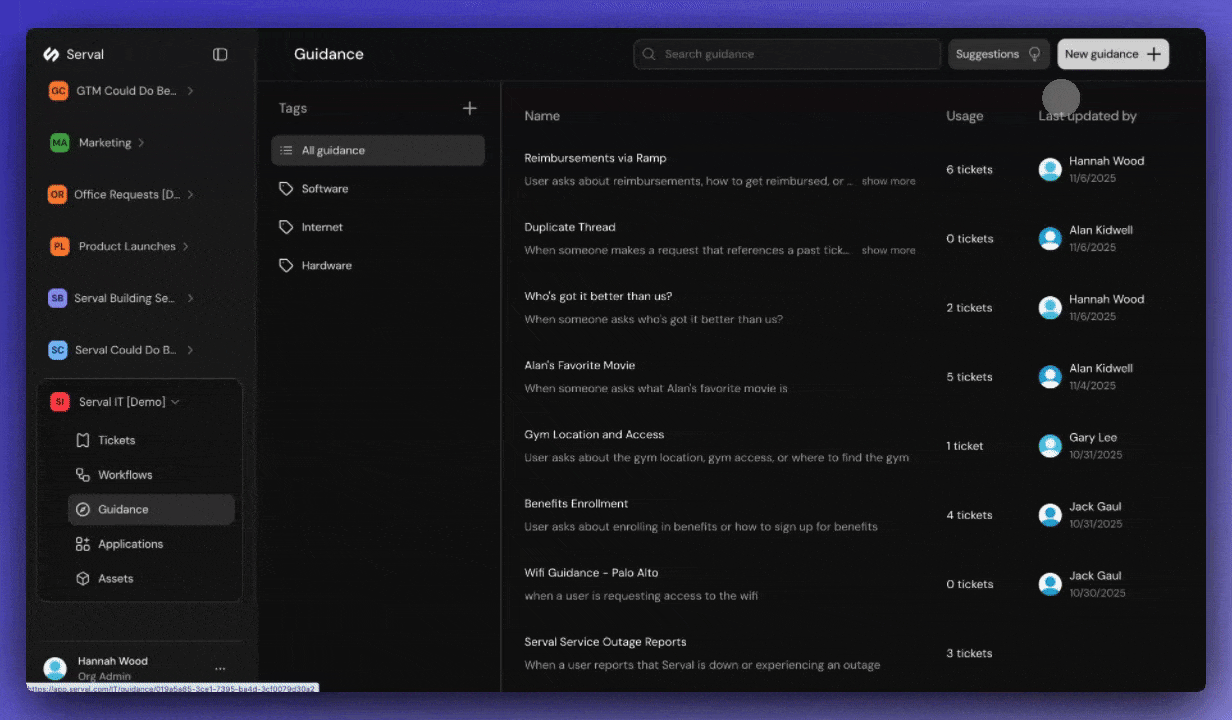Filter guidance by Hardware tag

[x=378, y=265]
